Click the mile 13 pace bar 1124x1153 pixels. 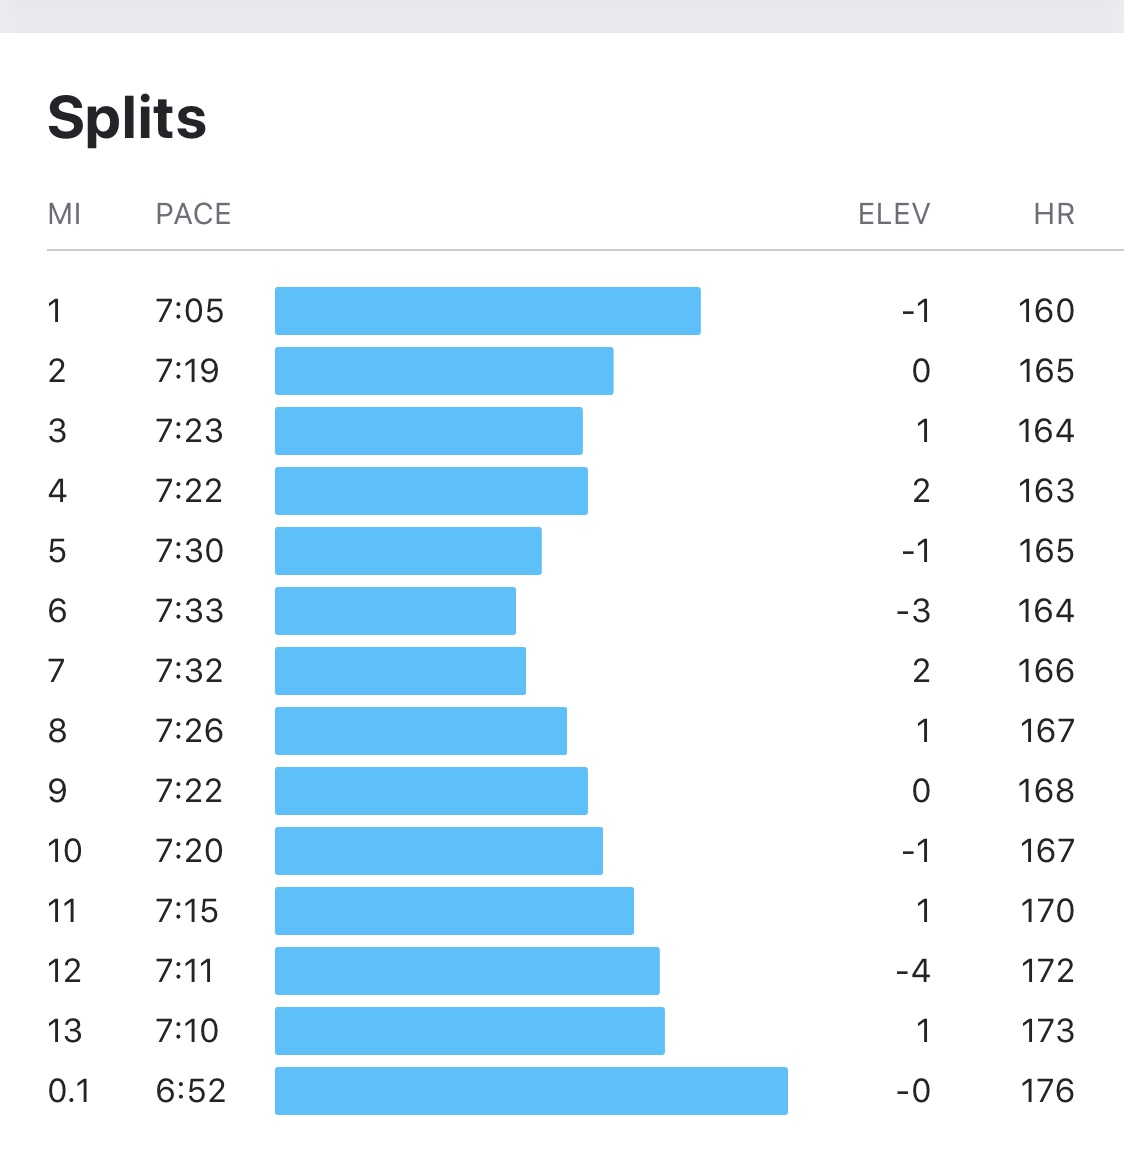coord(469,1031)
